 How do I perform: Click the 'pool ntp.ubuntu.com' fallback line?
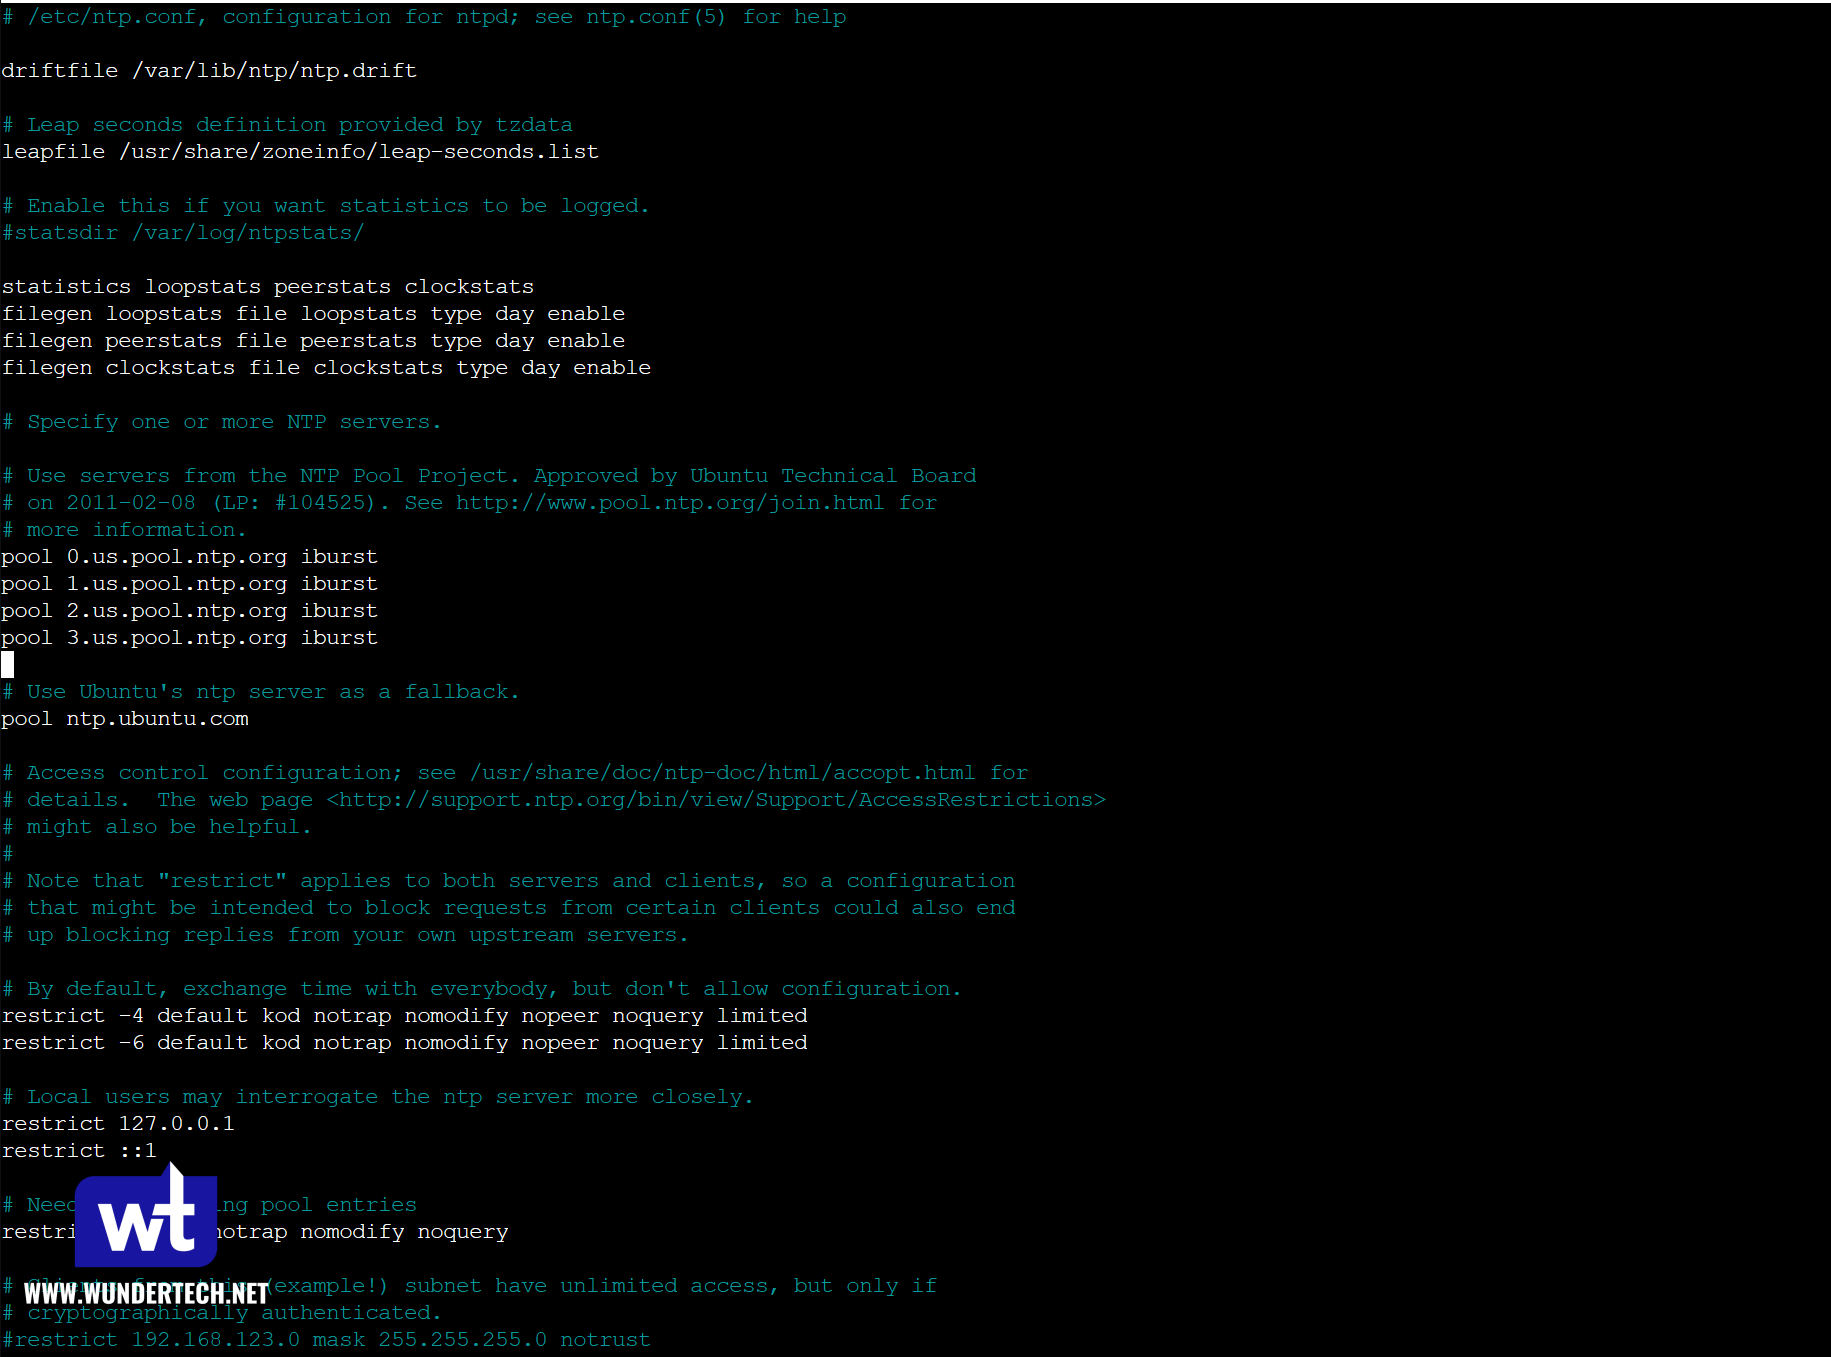(125, 719)
